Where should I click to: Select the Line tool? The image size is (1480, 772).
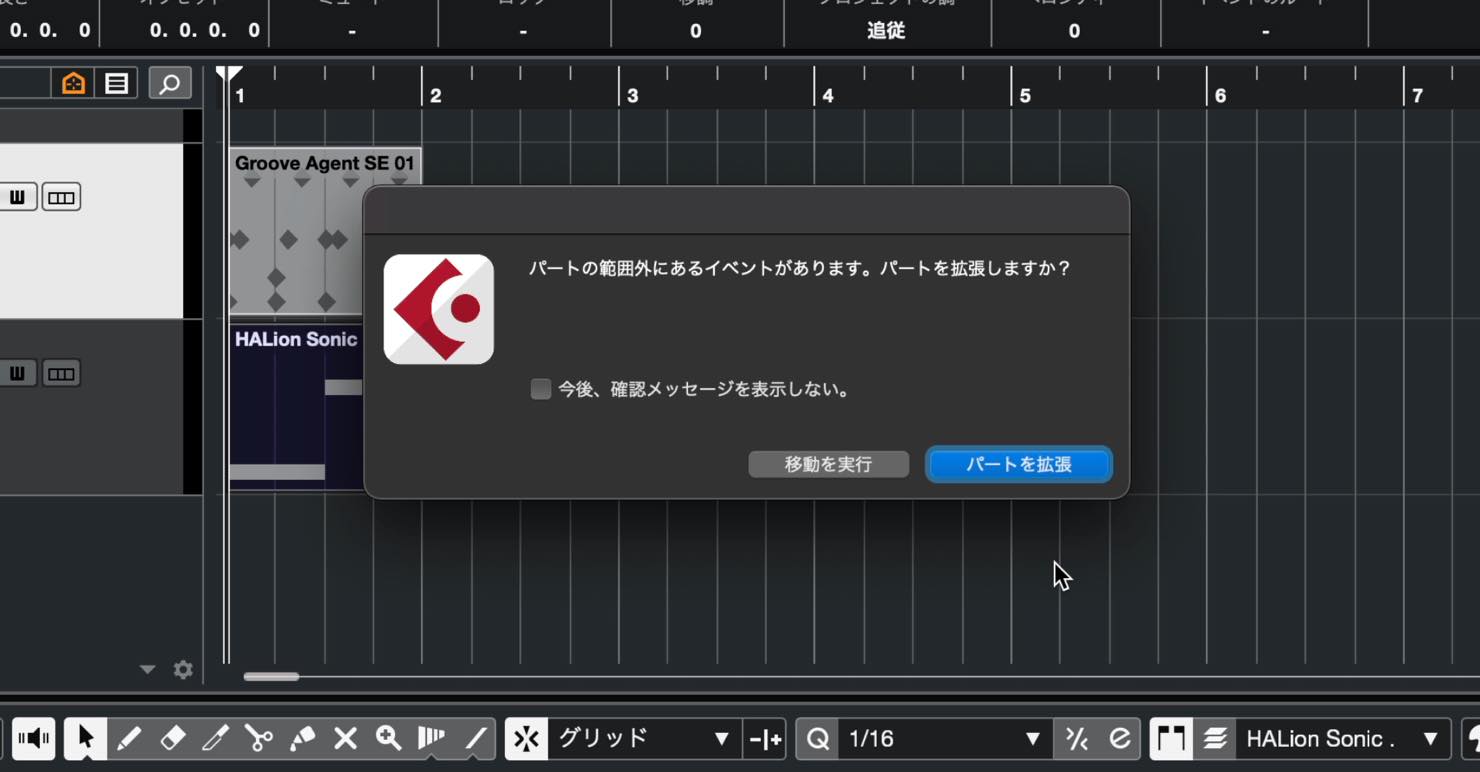pos(476,739)
